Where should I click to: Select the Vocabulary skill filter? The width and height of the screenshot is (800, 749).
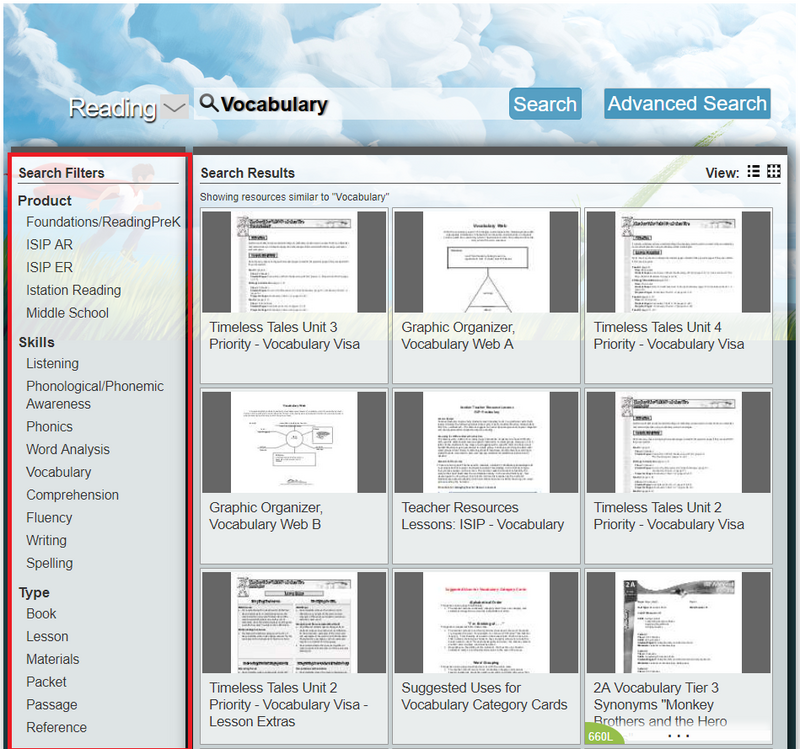pyautogui.click(x=59, y=472)
